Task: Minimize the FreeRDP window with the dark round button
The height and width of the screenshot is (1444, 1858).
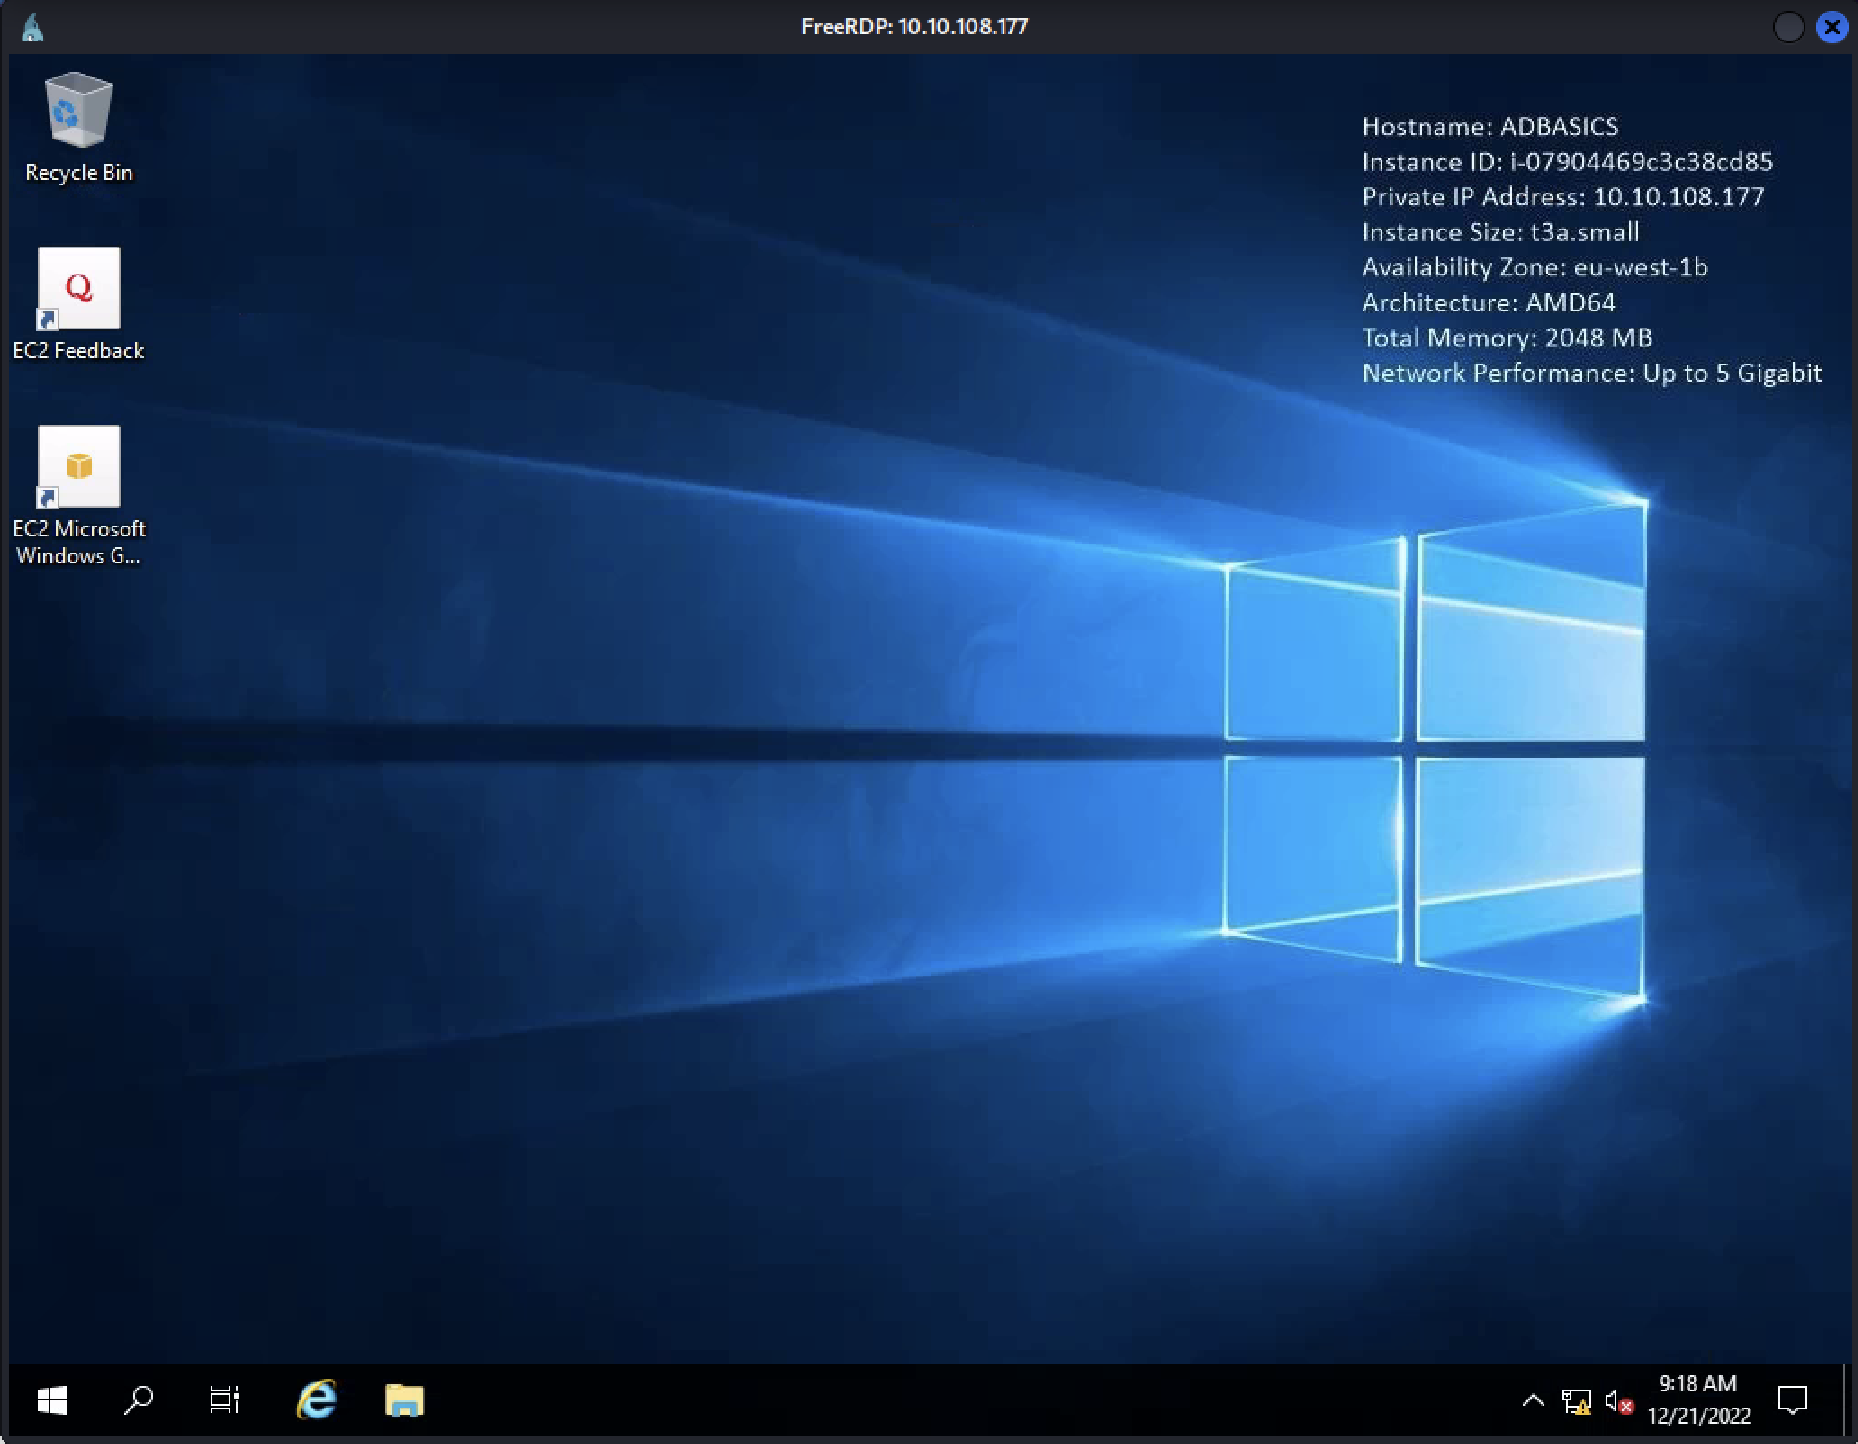Action: (1788, 27)
